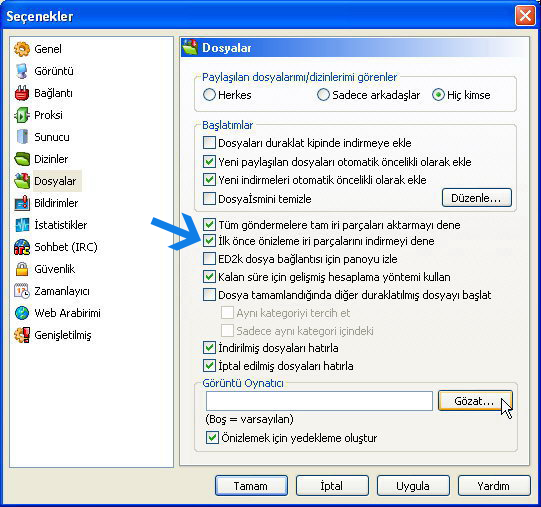Click the Web Arabirimi globe icon
This screenshot has height=507, width=541.
[22, 313]
